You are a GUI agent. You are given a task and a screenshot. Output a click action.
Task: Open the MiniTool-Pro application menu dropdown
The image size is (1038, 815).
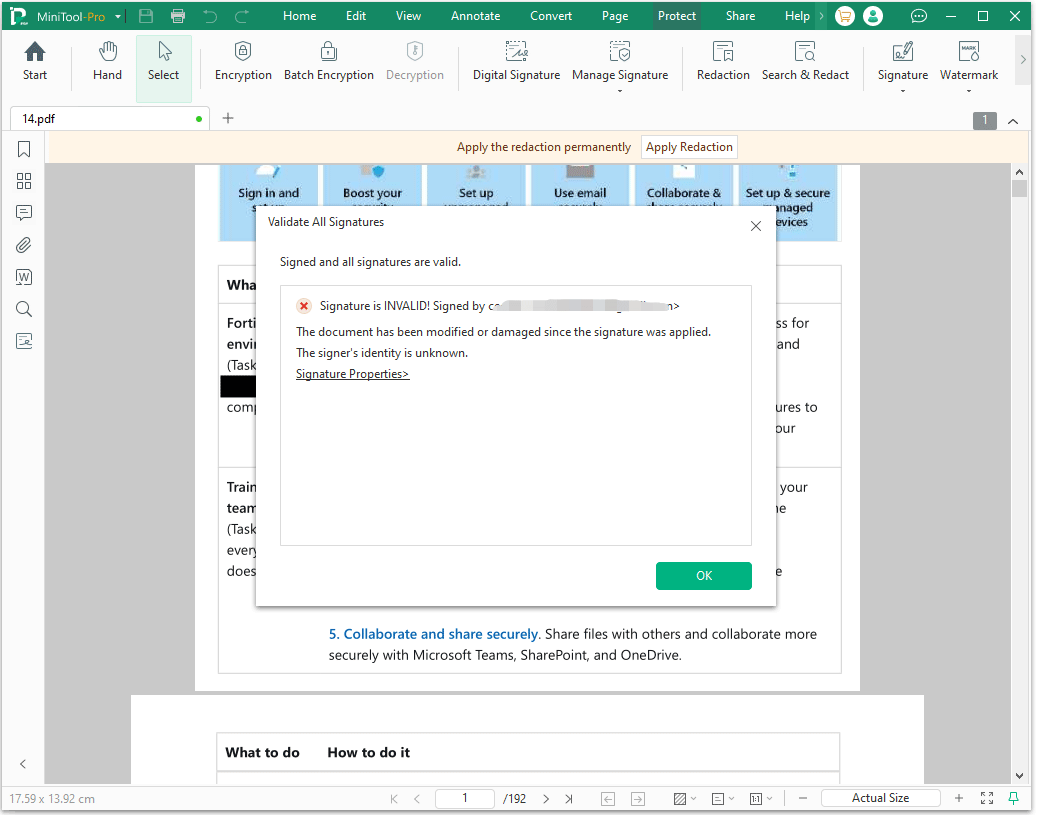point(118,17)
